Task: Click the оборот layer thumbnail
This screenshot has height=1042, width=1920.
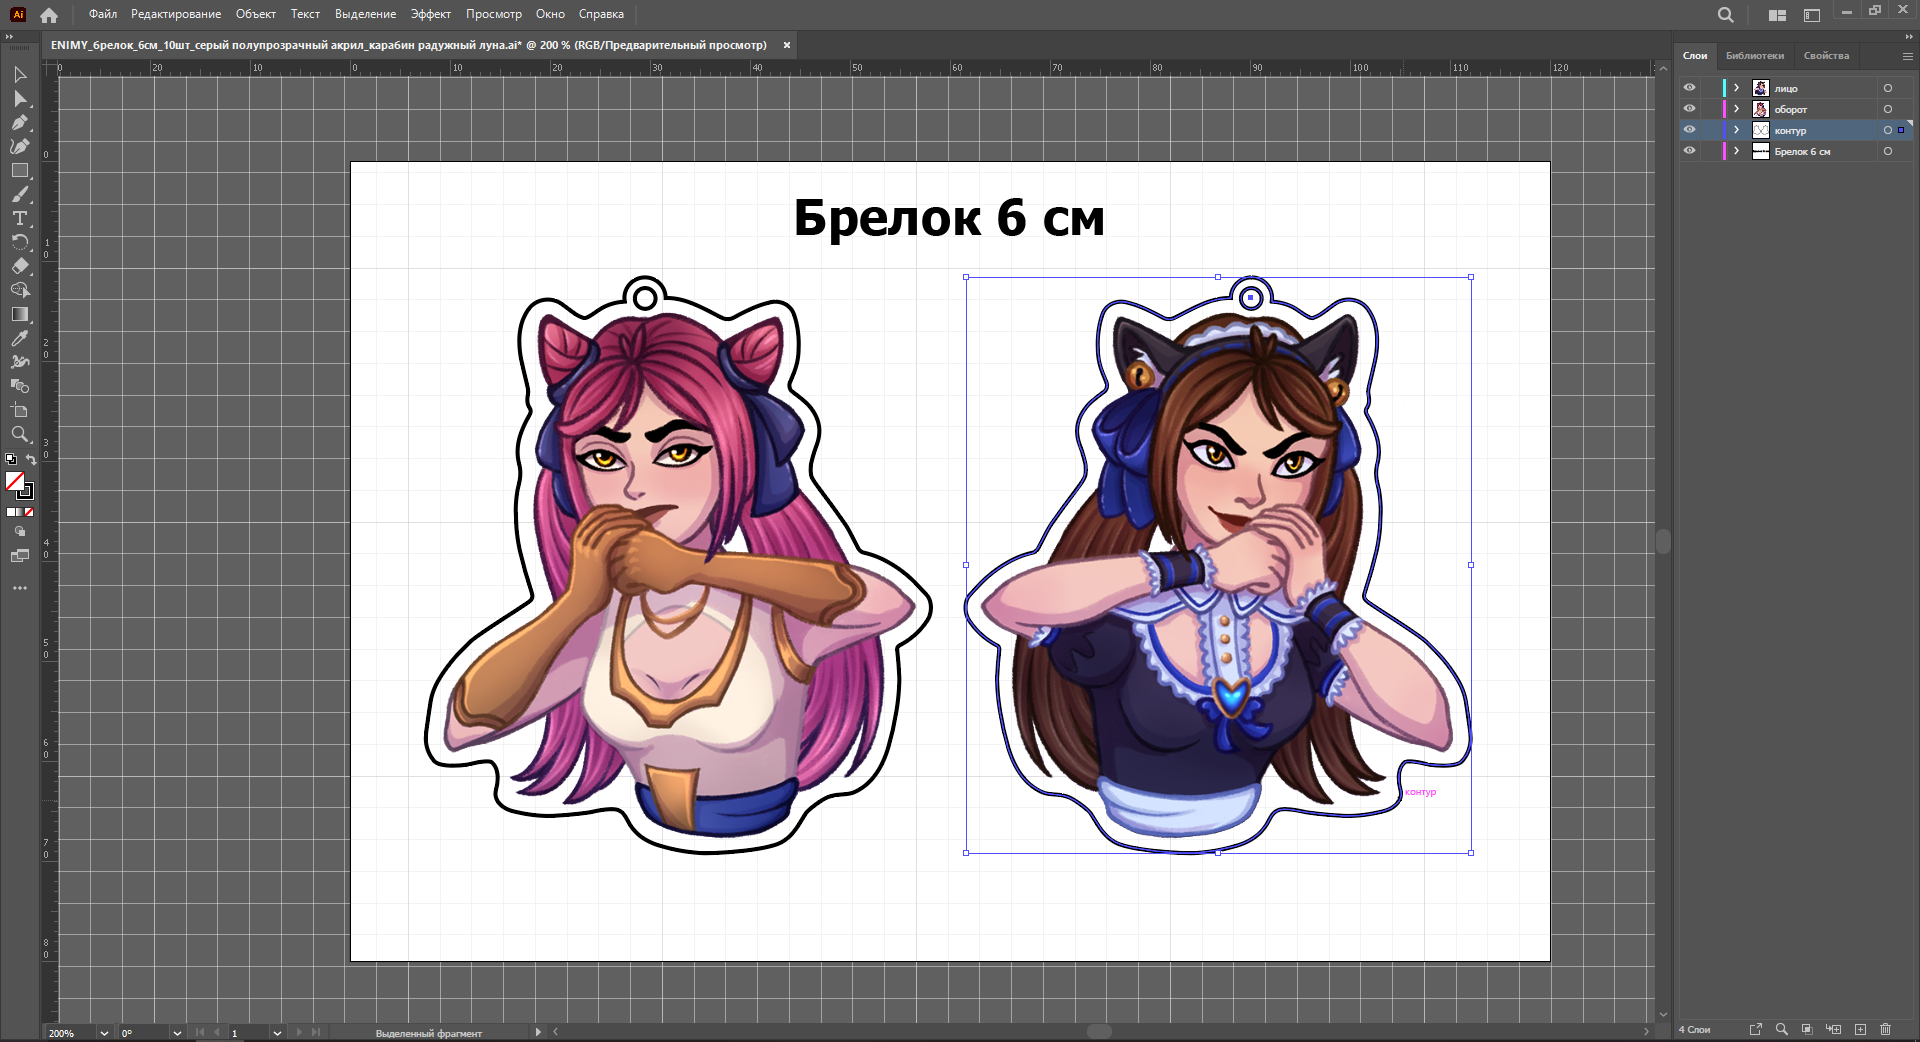Action: (x=1761, y=109)
